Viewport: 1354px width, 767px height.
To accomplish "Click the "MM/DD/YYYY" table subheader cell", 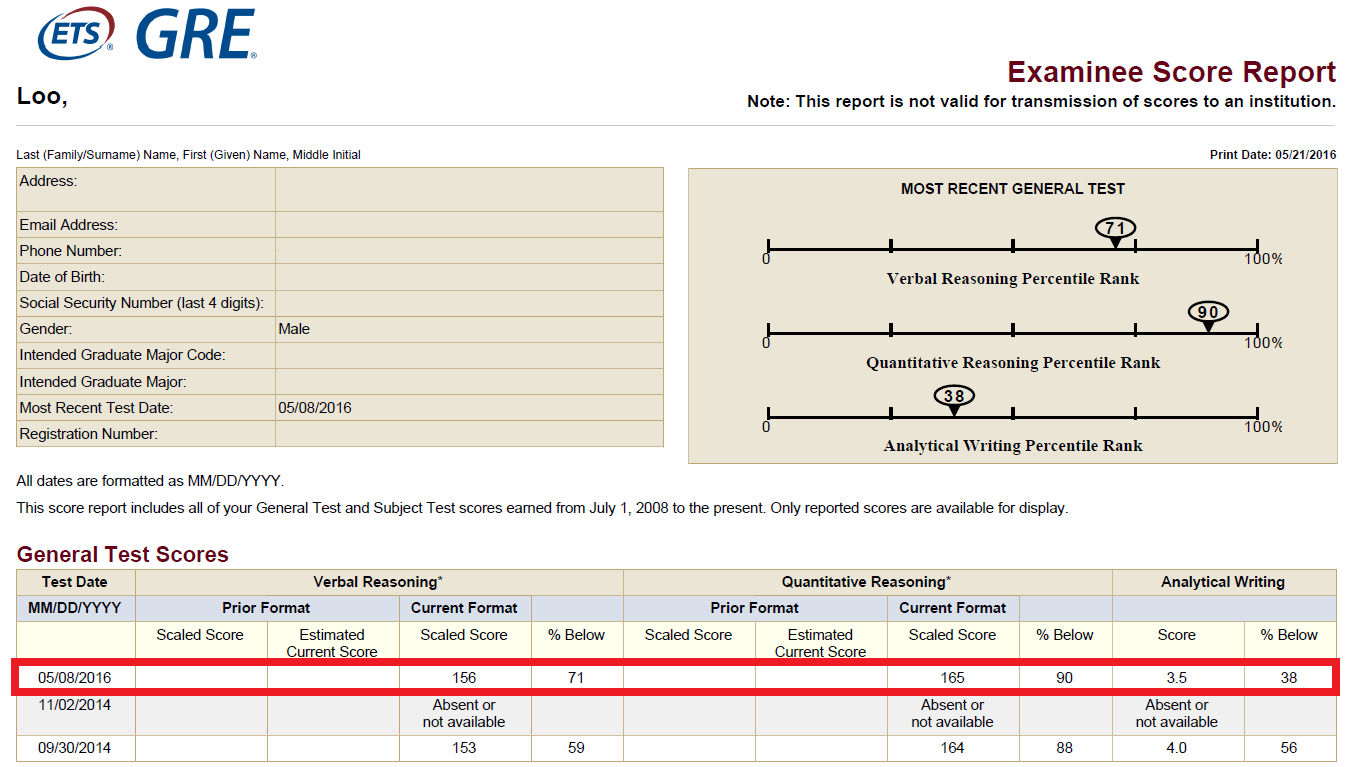I will [75, 608].
